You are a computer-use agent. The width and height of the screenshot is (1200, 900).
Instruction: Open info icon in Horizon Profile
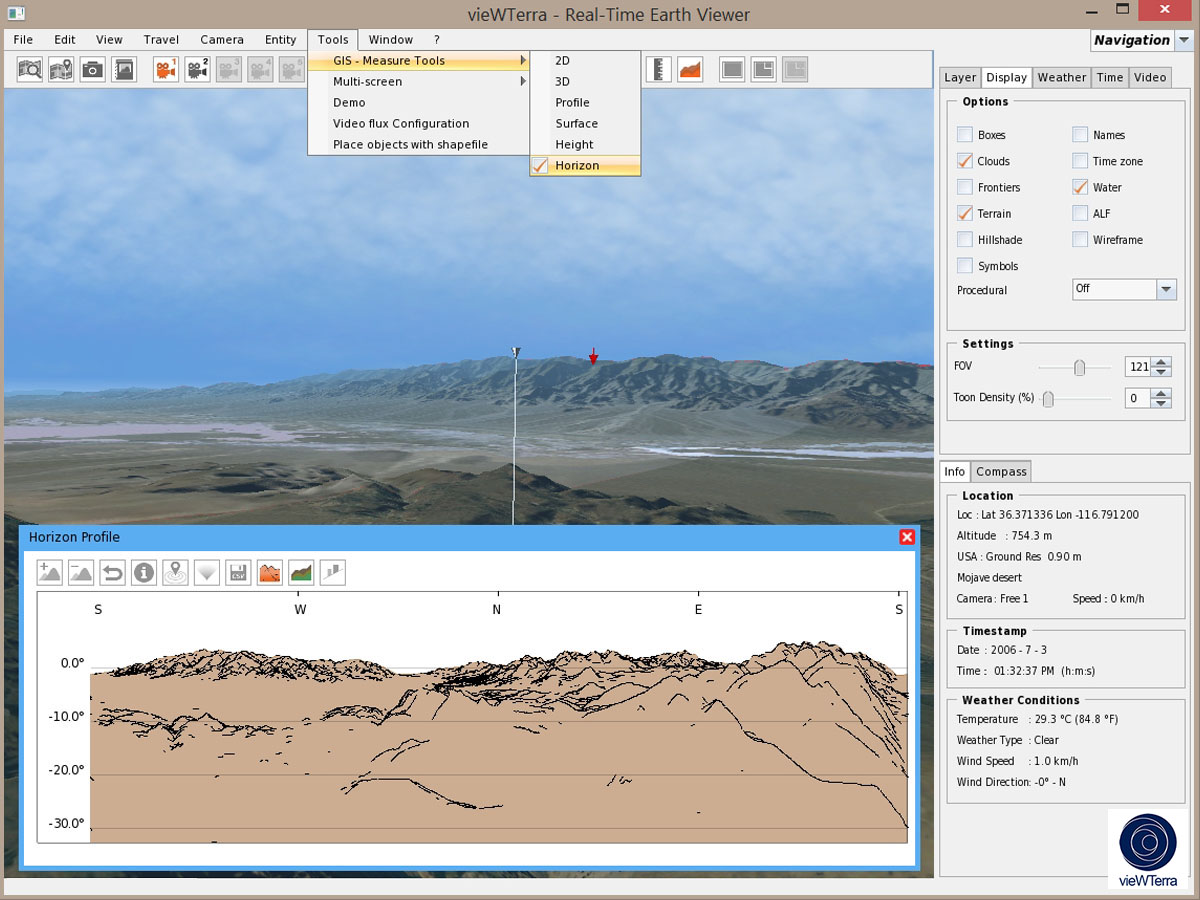point(144,573)
